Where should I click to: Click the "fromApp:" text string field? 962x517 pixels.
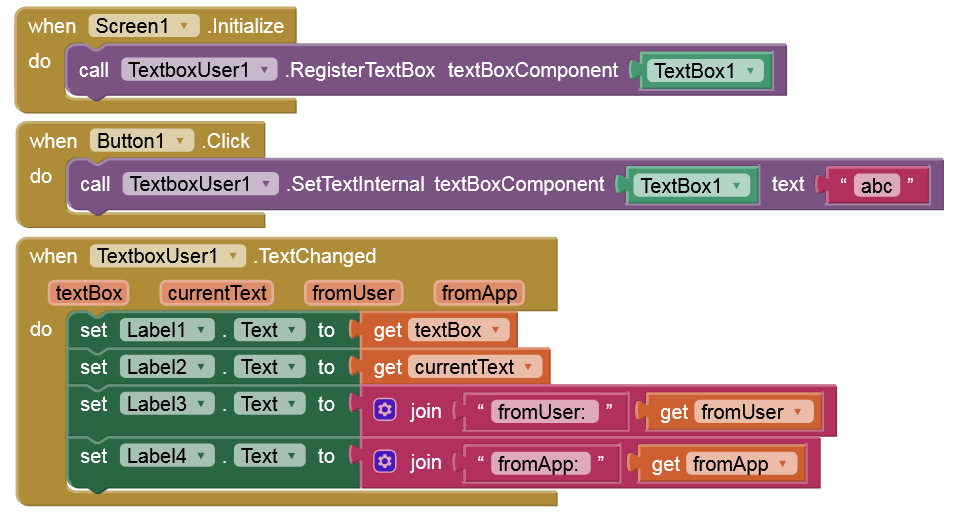pos(543,463)
